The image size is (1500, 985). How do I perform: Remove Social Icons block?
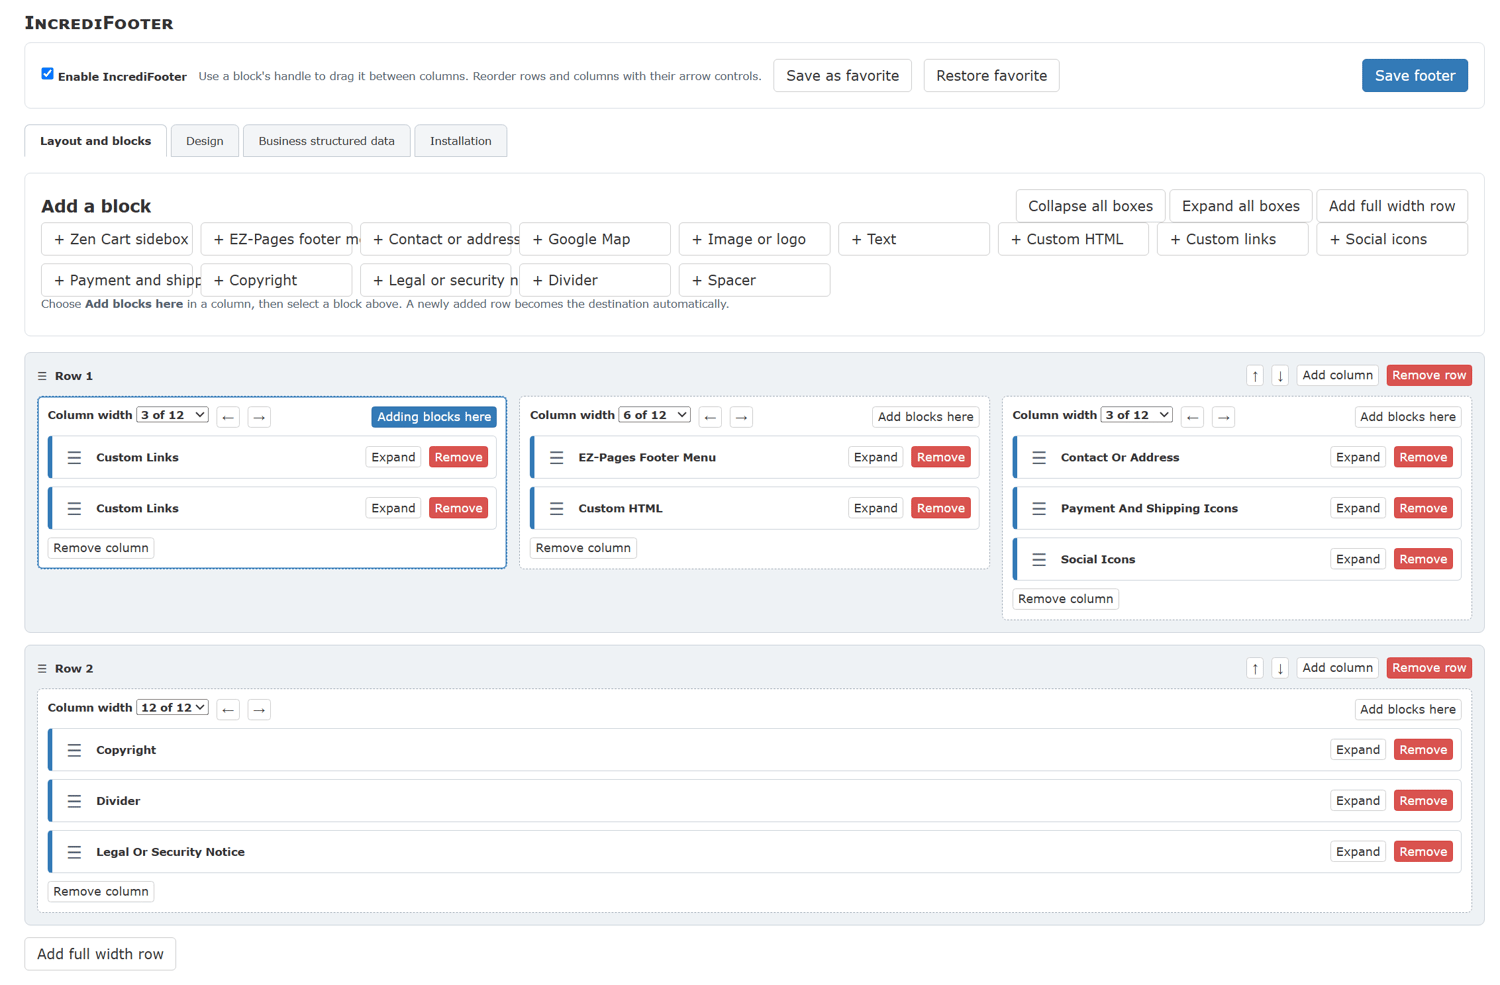tap(1423, 559)
